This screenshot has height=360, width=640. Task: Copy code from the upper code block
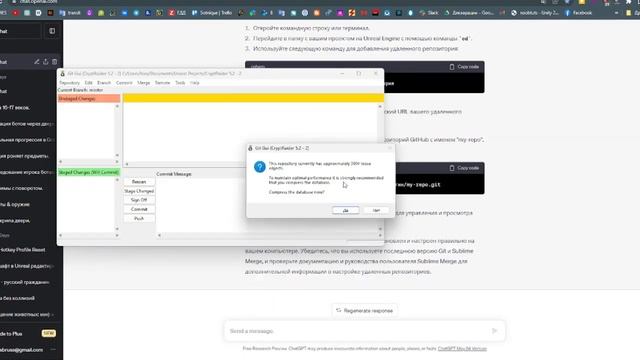[x=464, y=67]
